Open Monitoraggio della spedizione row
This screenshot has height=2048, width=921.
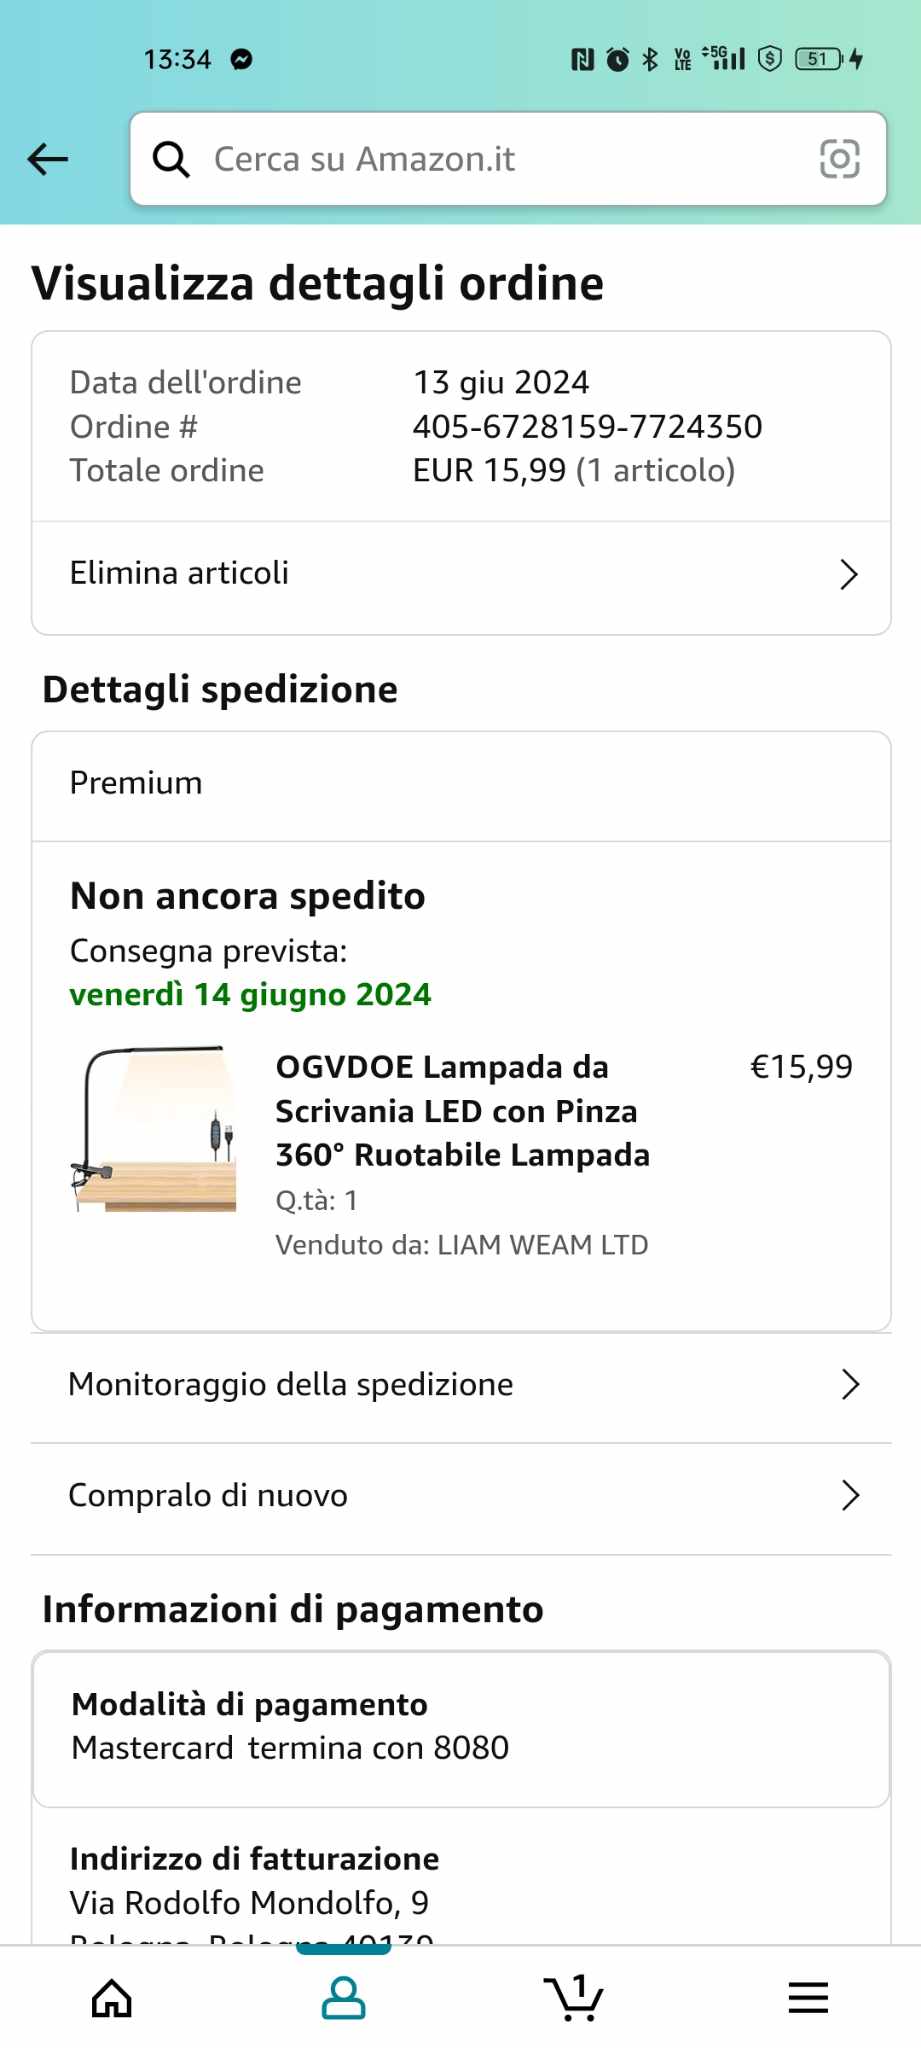(290, 1385)
